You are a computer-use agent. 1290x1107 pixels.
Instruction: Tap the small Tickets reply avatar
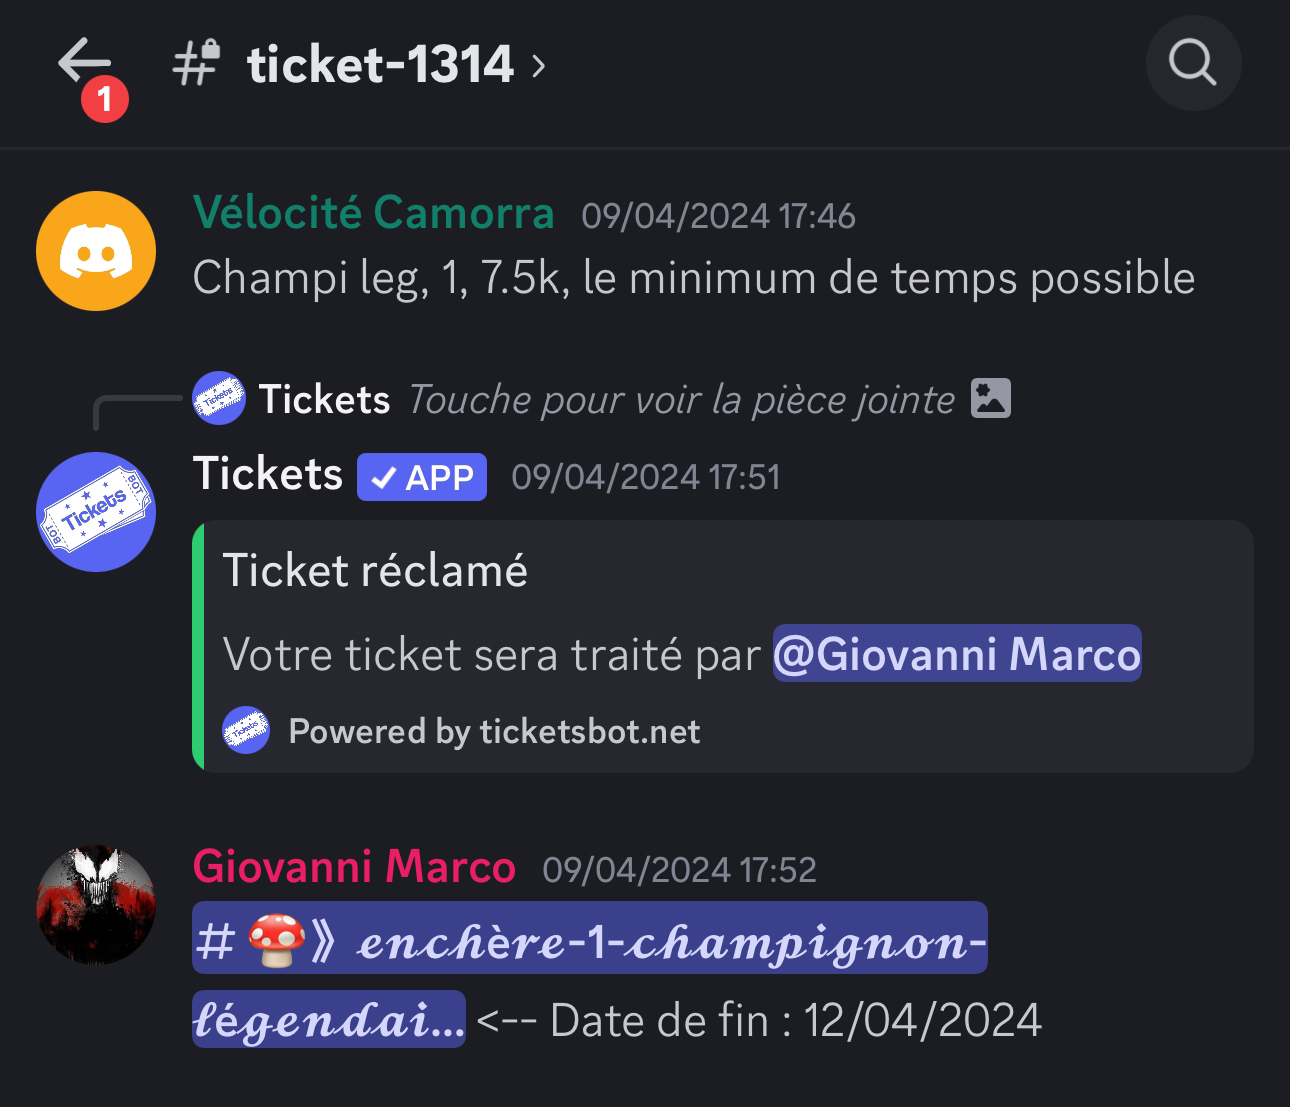point(218,398)
